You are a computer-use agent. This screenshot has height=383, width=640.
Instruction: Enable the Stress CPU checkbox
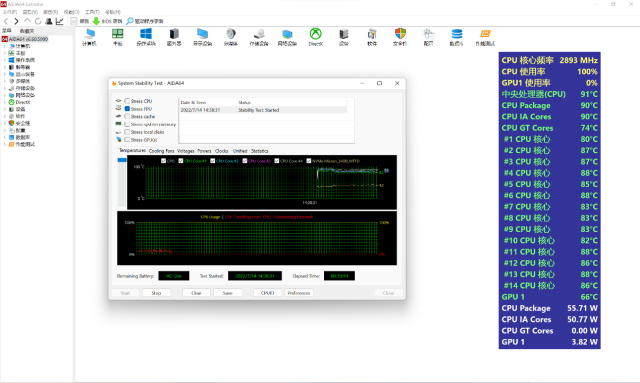pyautogui.click(x=127, y=101)
